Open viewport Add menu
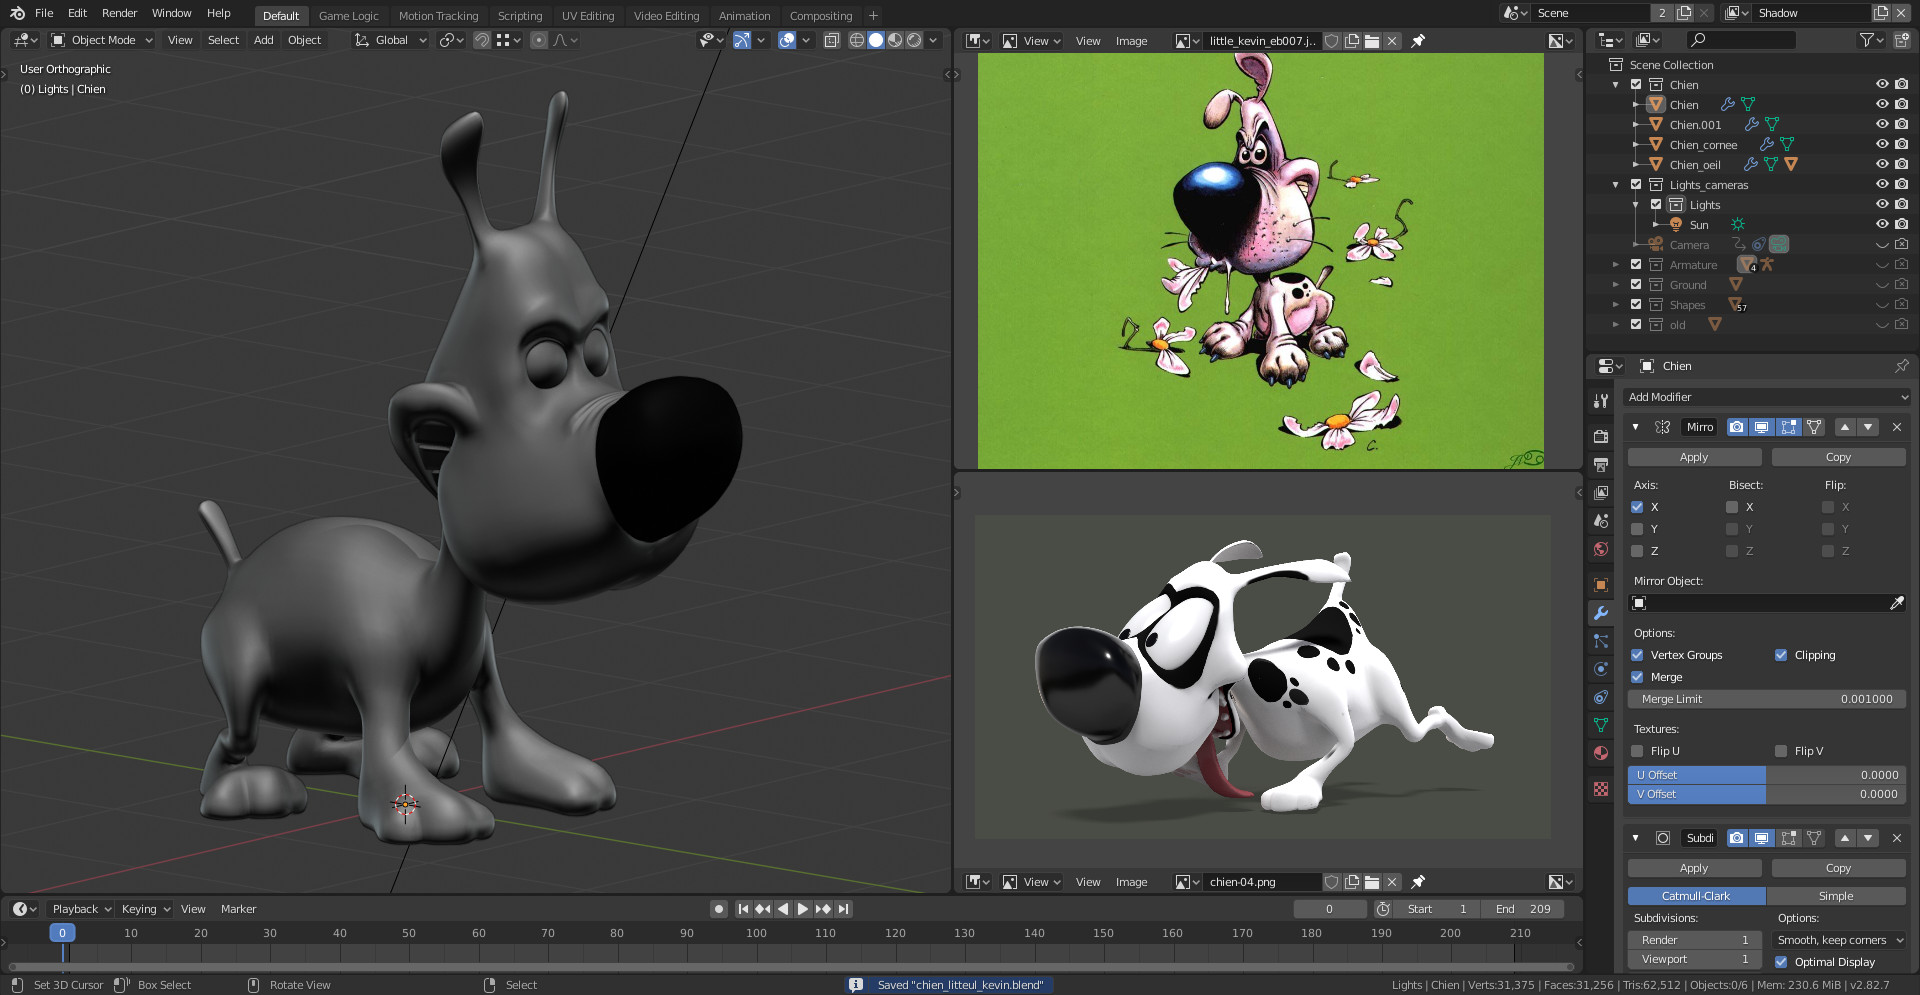This screenshot has width=1920, height=995. point(263,40)
